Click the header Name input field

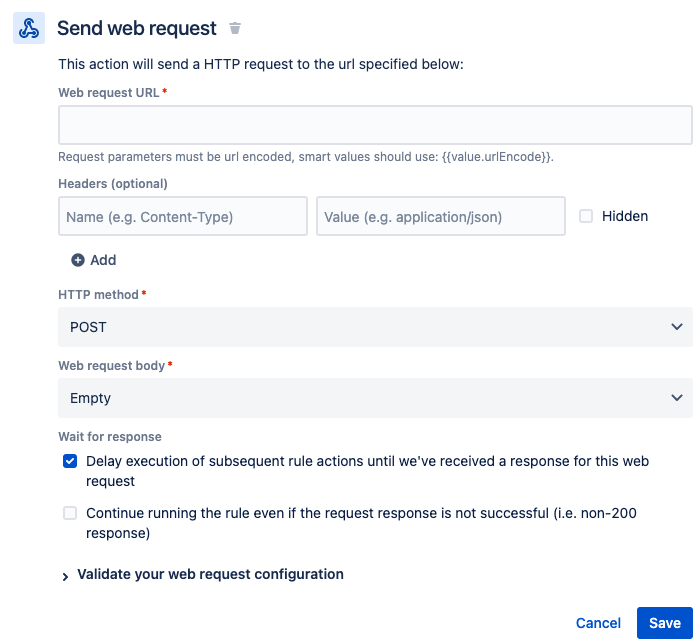point(183,216)
